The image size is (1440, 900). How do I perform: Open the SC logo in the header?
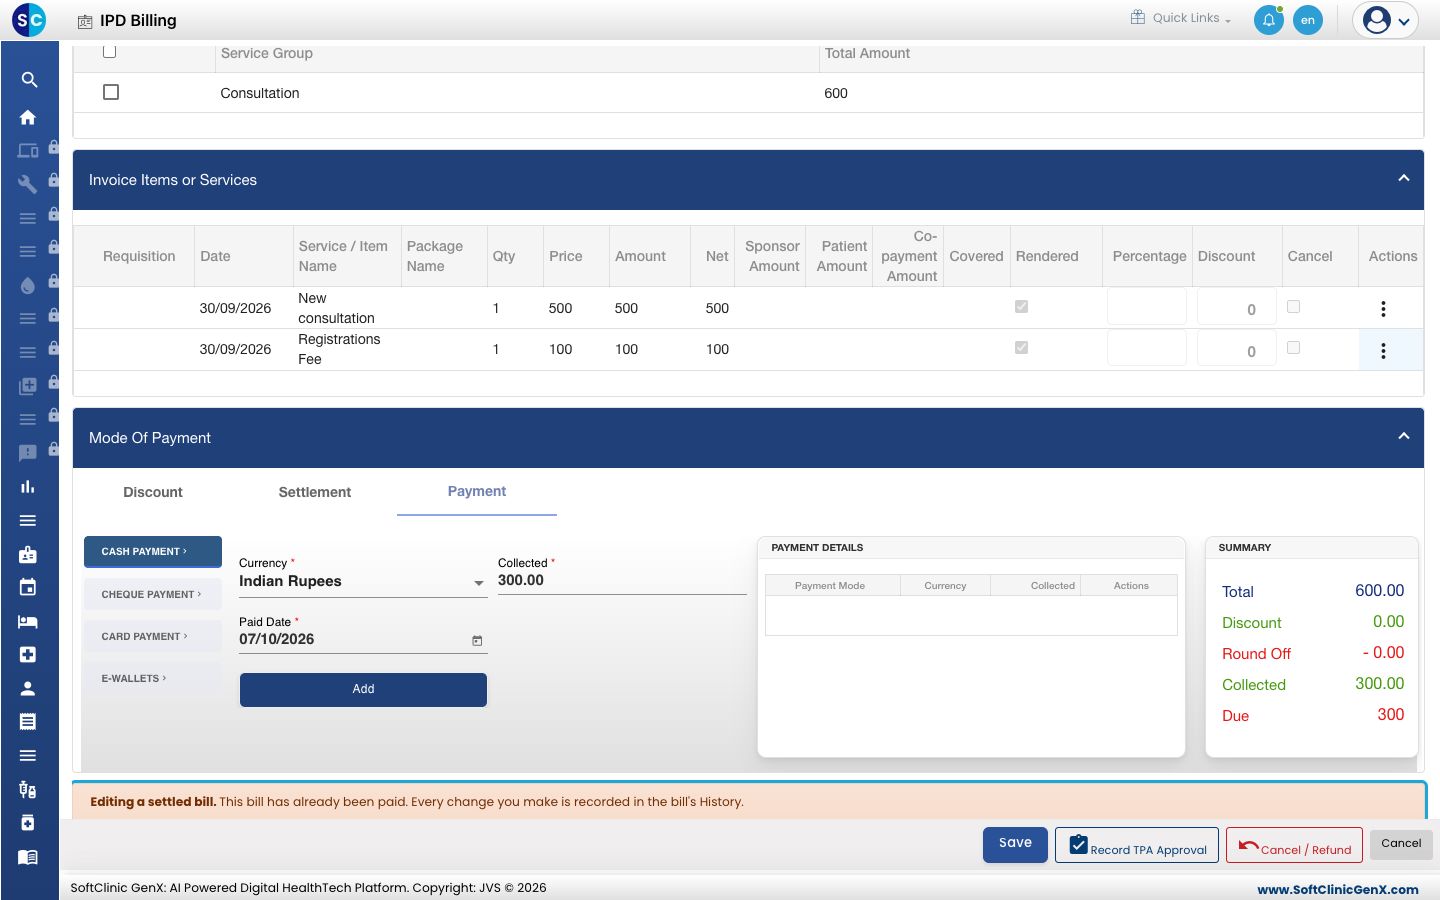coord(29,19)
